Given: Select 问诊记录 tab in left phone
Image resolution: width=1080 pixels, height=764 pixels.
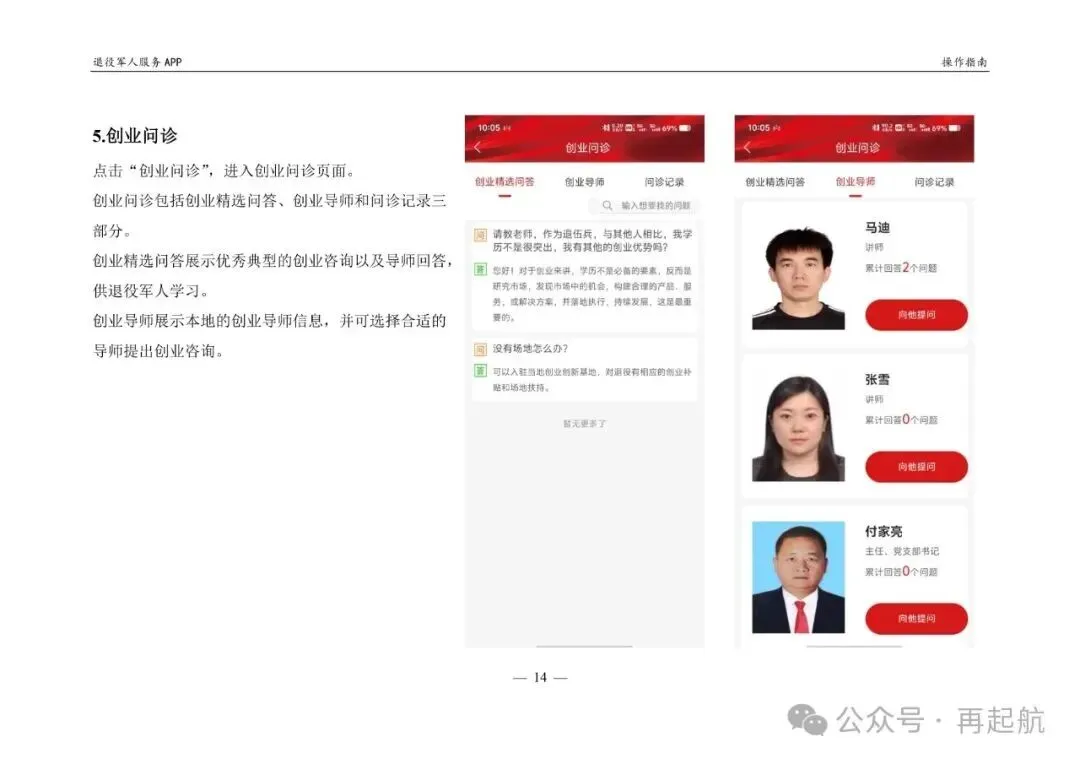Looking at the screenshot, I should click(x=664, y=182).
